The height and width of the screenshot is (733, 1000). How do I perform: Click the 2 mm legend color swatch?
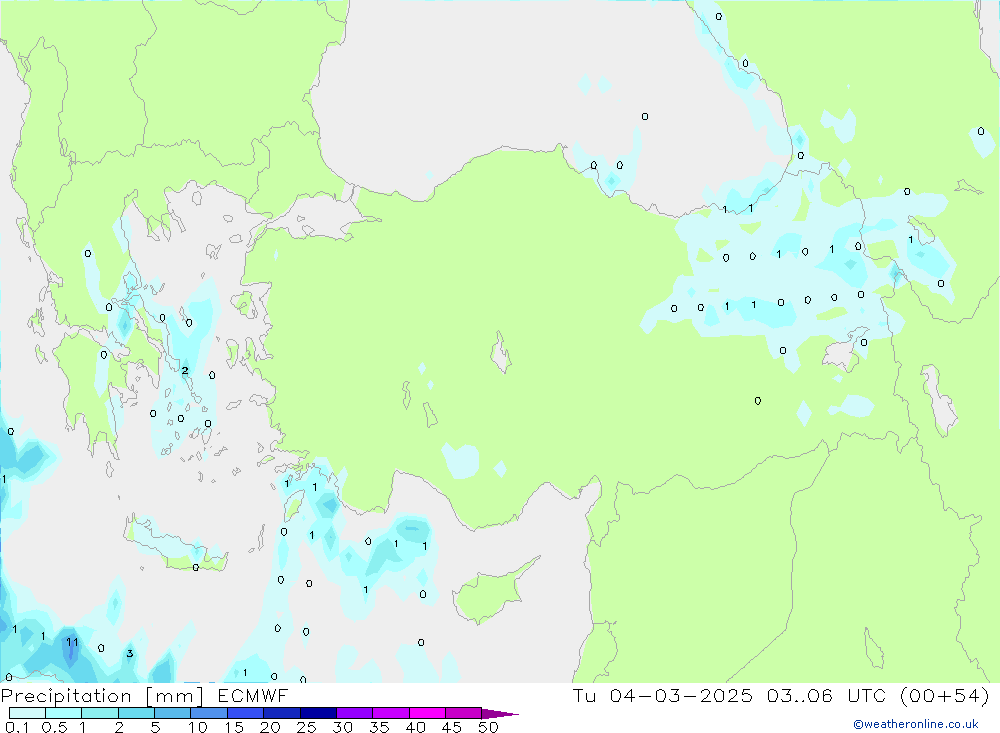(x=136, y=713)
